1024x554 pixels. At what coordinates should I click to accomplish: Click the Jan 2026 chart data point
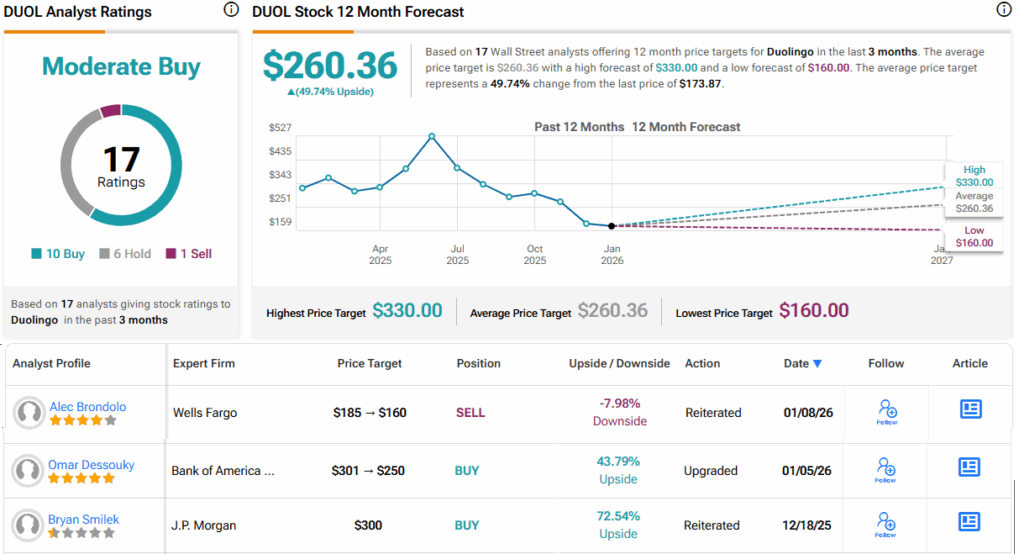pos(612,226)
